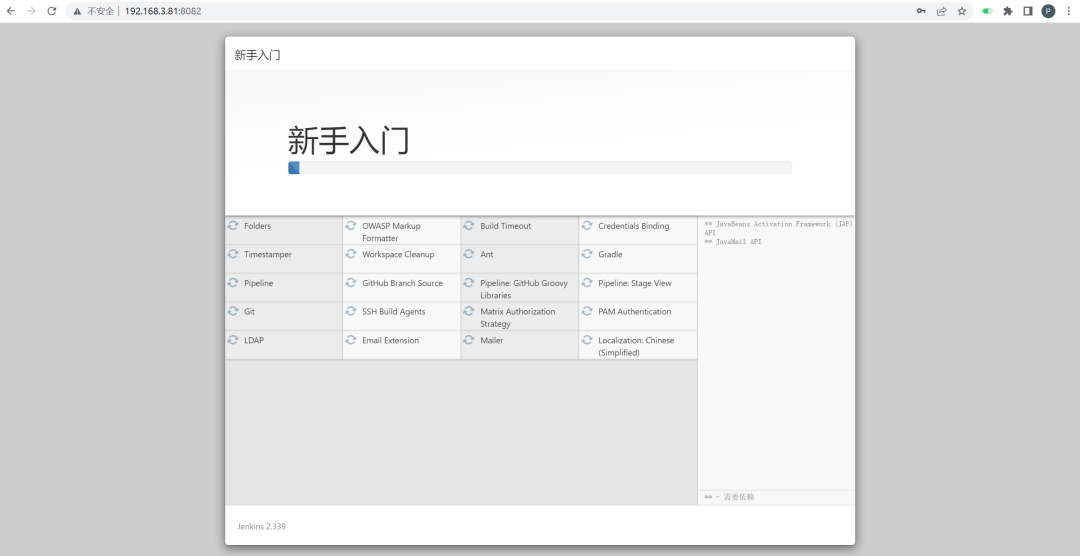Viewport: 1080px width, 556px height.
Task: Click the plugin installation progress bar
Action: (539, 168)
